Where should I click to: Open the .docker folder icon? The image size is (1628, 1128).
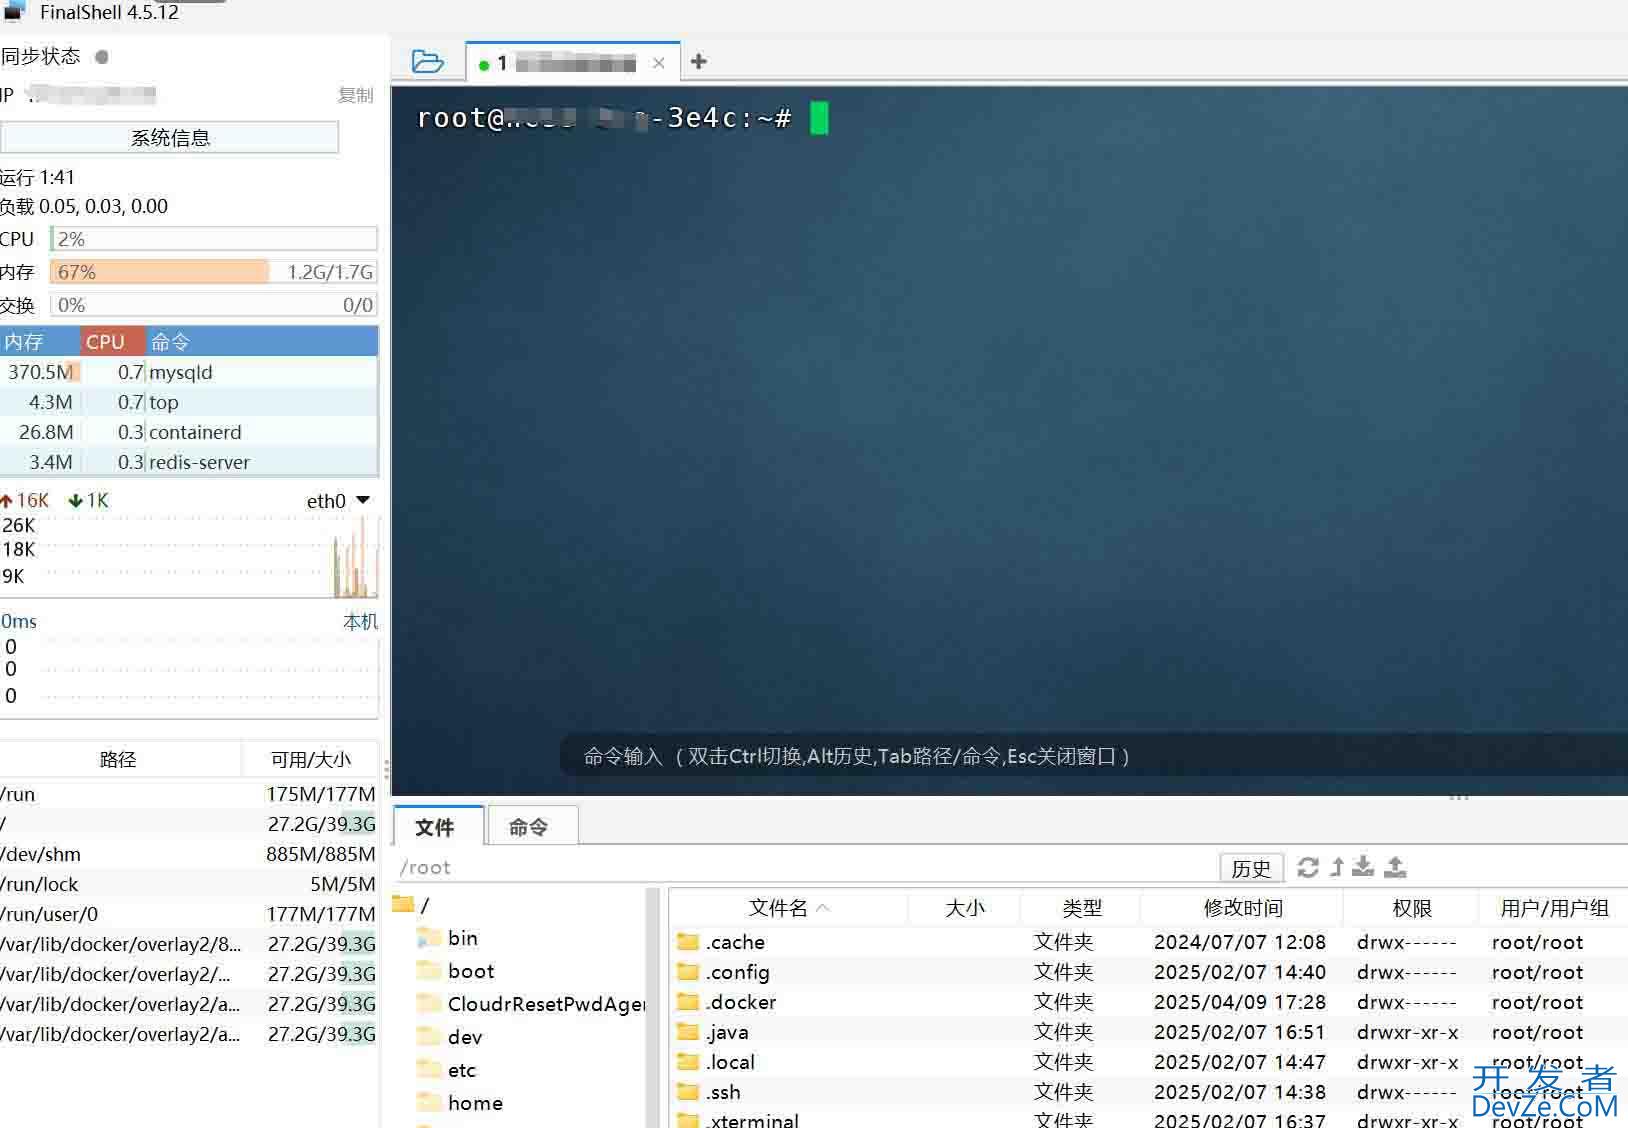pyautogui.click(x=688, y=1002)
